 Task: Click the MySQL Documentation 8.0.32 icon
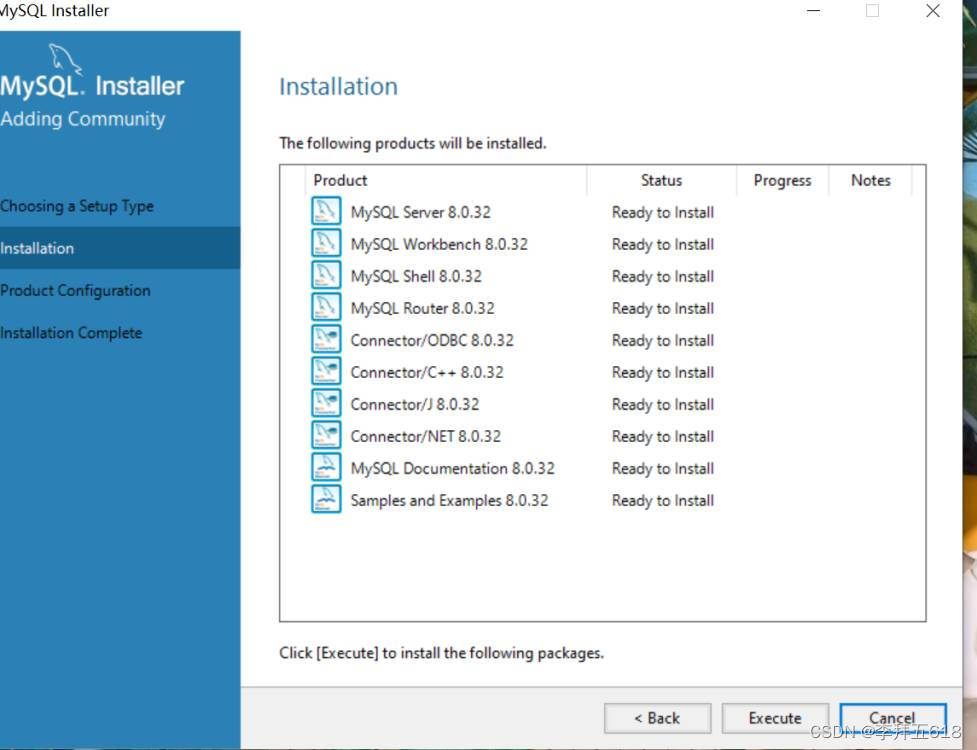326,467
